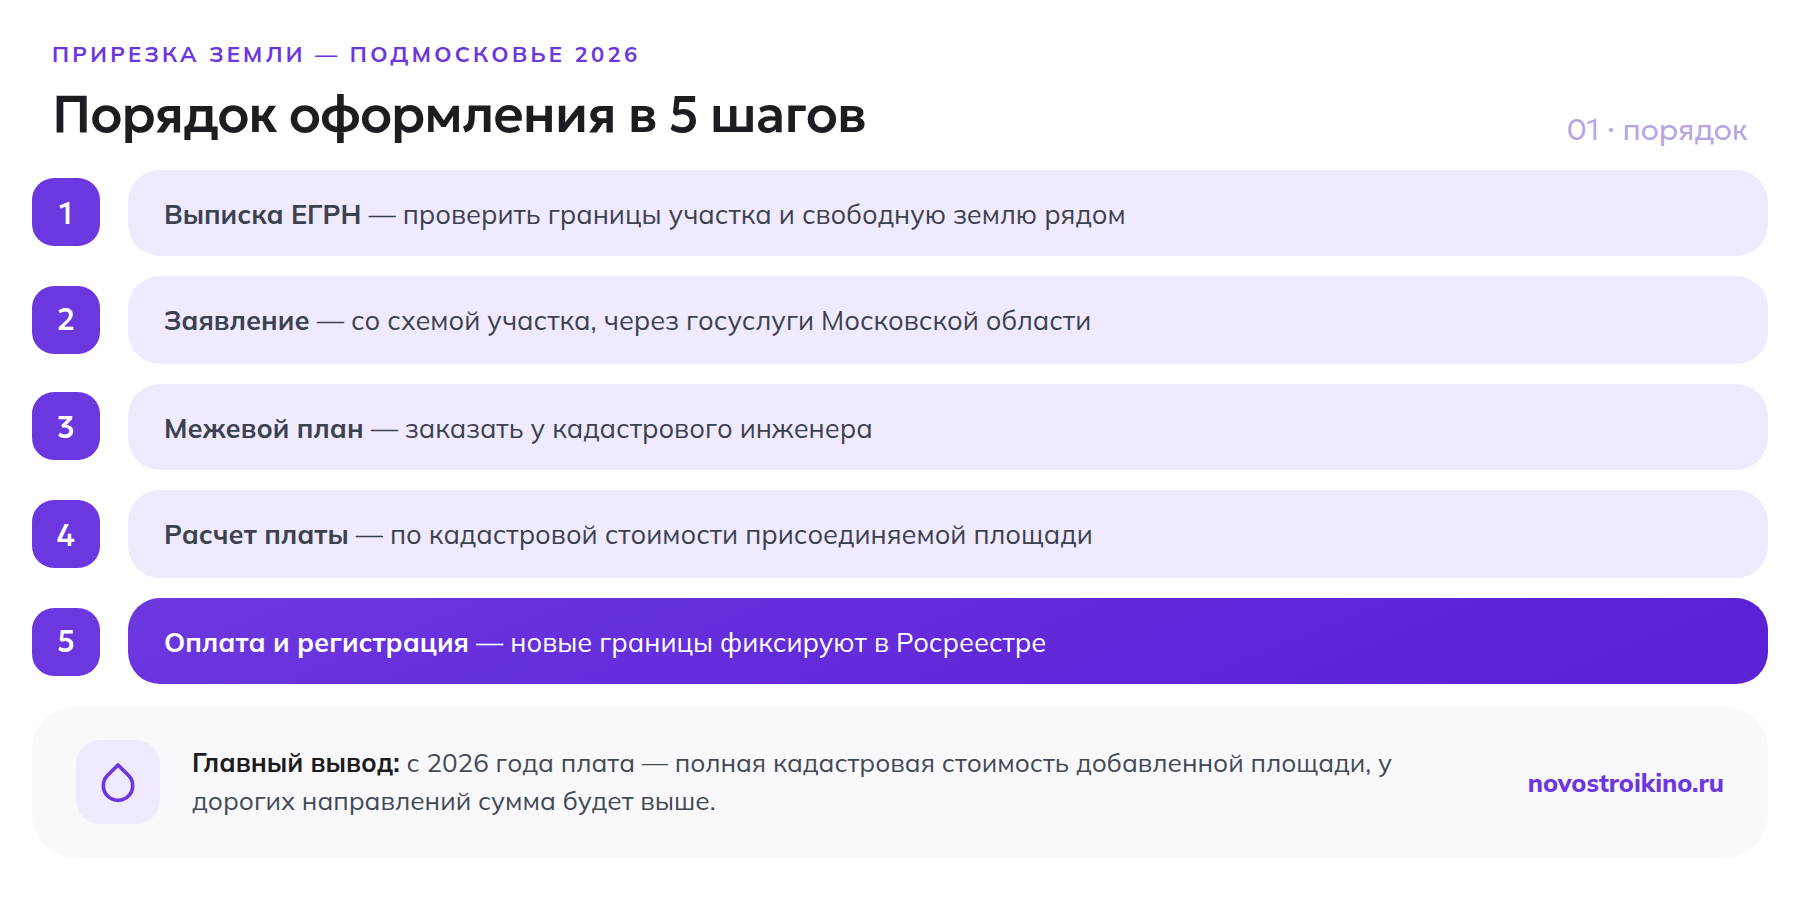
Task: Select the Межевой план step row
Action: coord(947,427)
